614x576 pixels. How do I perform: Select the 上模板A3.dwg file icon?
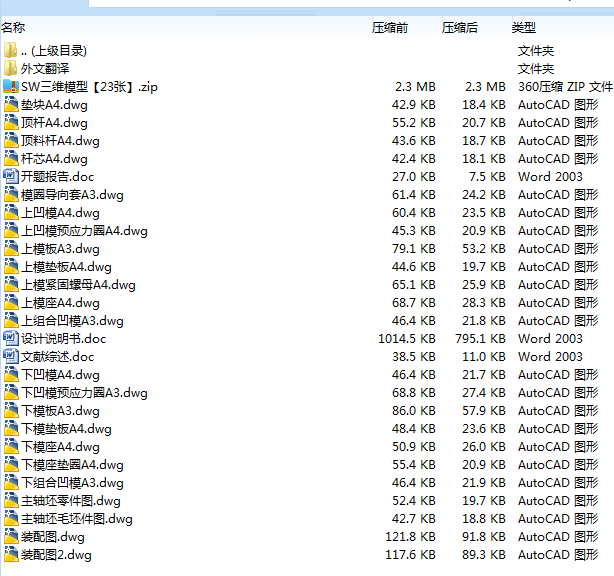click(x=11, y=248)
